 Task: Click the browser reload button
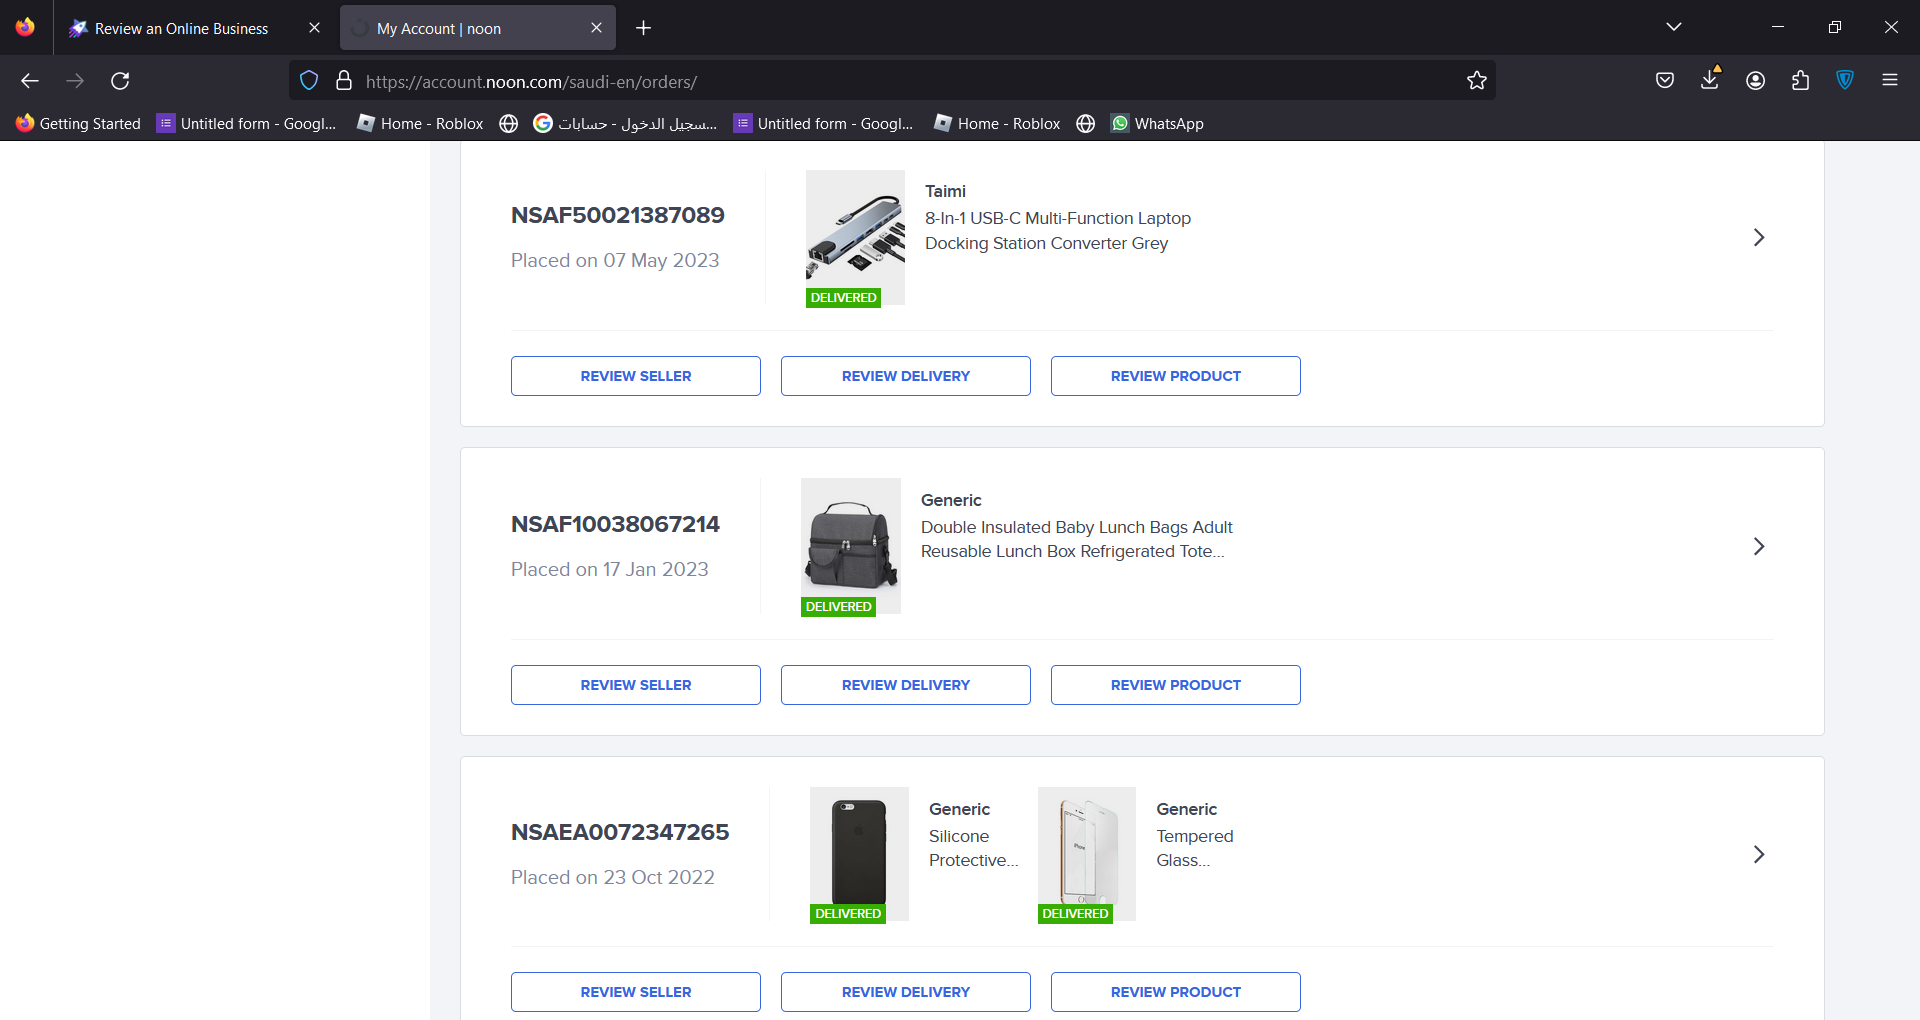click(x=120, y=81)
